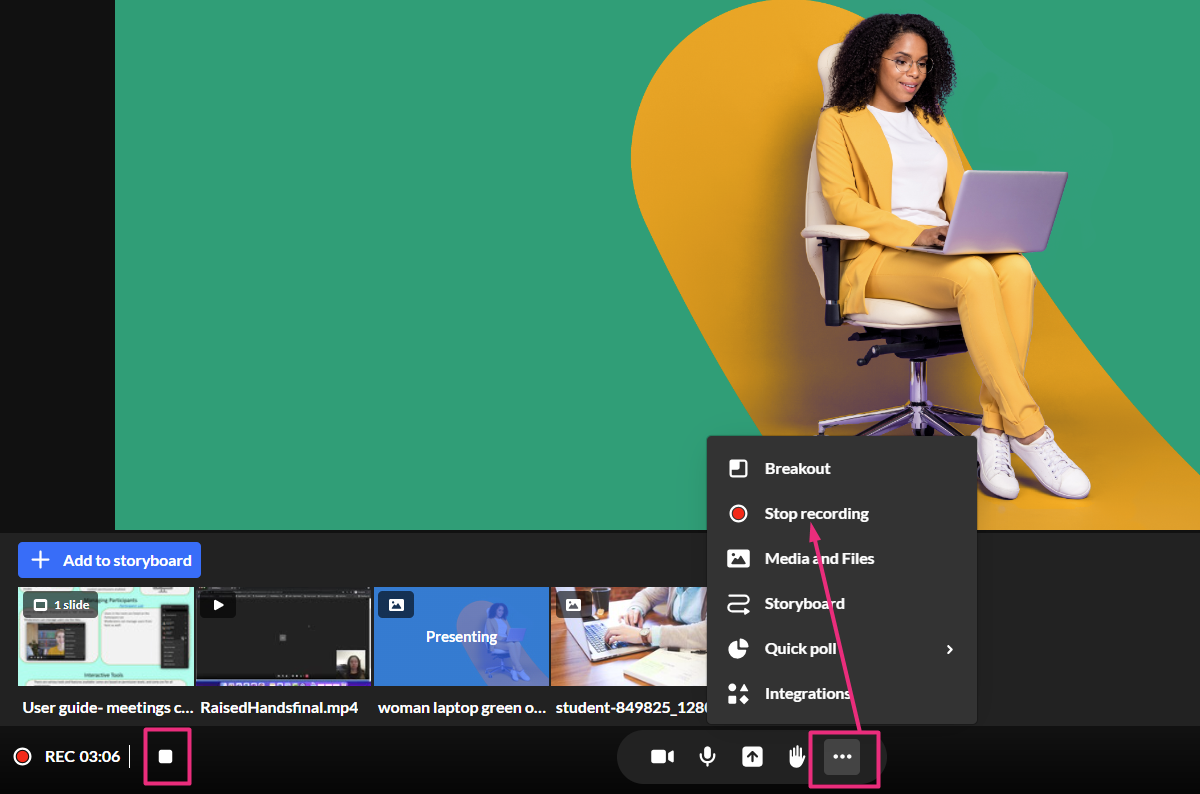Expand the Quick poll submenu arrow
This screenshot has width=1200, height=794.
pos(949,649)
